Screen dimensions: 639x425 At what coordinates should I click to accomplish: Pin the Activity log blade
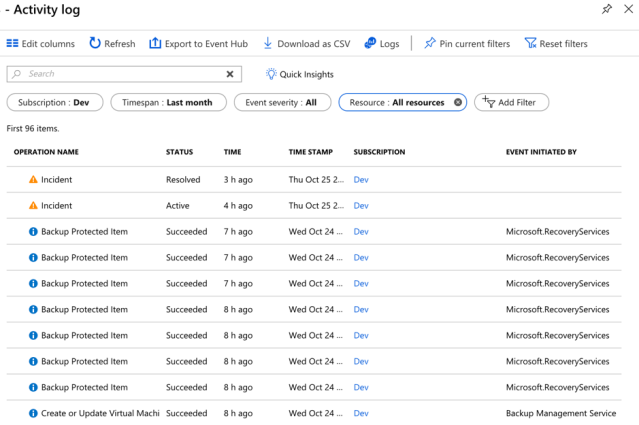click(x=607, y=10)
